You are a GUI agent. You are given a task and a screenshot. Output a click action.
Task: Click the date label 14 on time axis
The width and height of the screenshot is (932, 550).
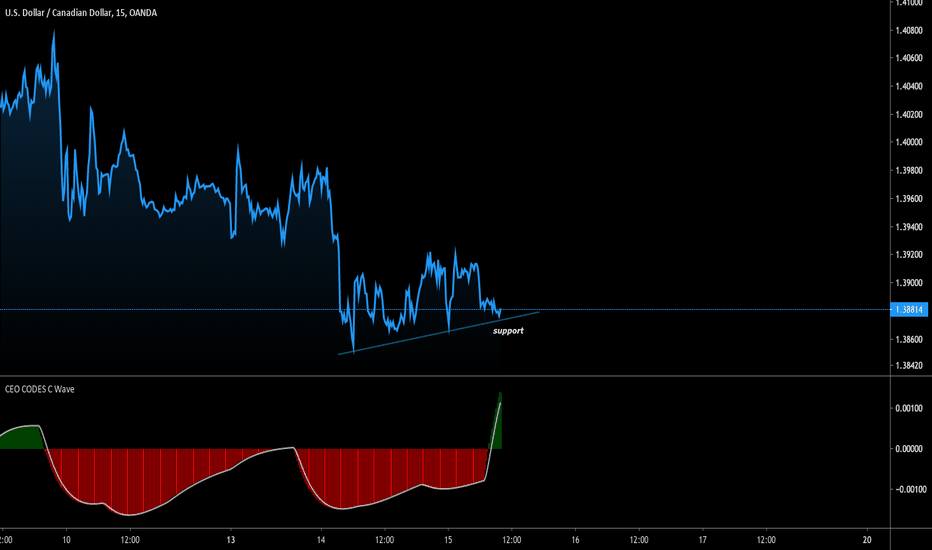click(321, 540)
